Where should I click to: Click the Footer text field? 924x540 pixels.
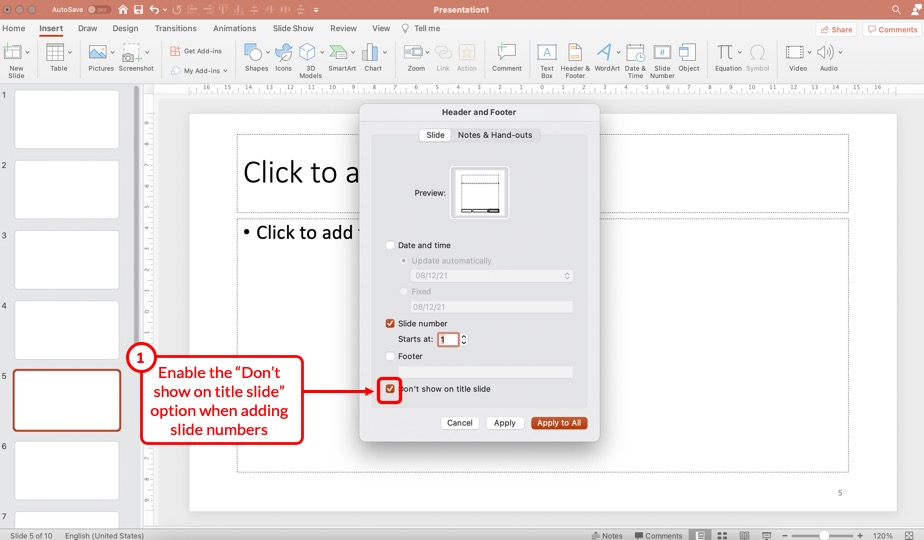[x=486, y=372]
